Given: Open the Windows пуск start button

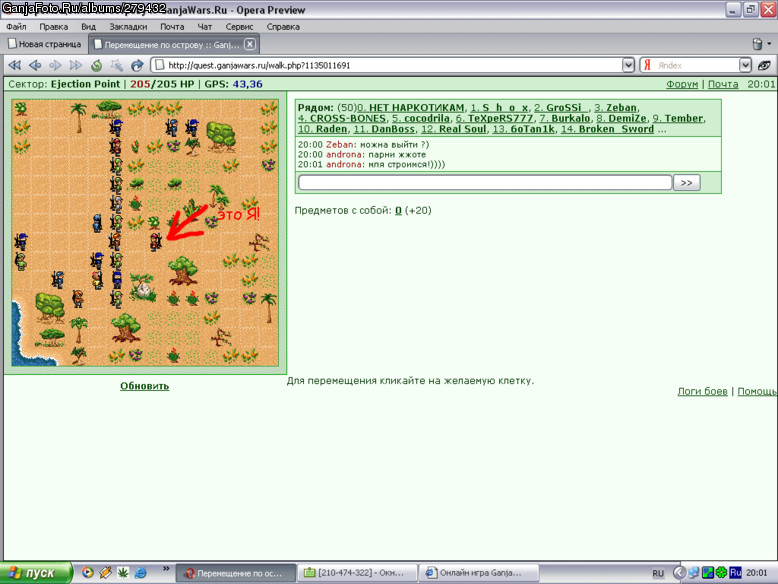Looking at the screenshot, I should click(36, 573).
